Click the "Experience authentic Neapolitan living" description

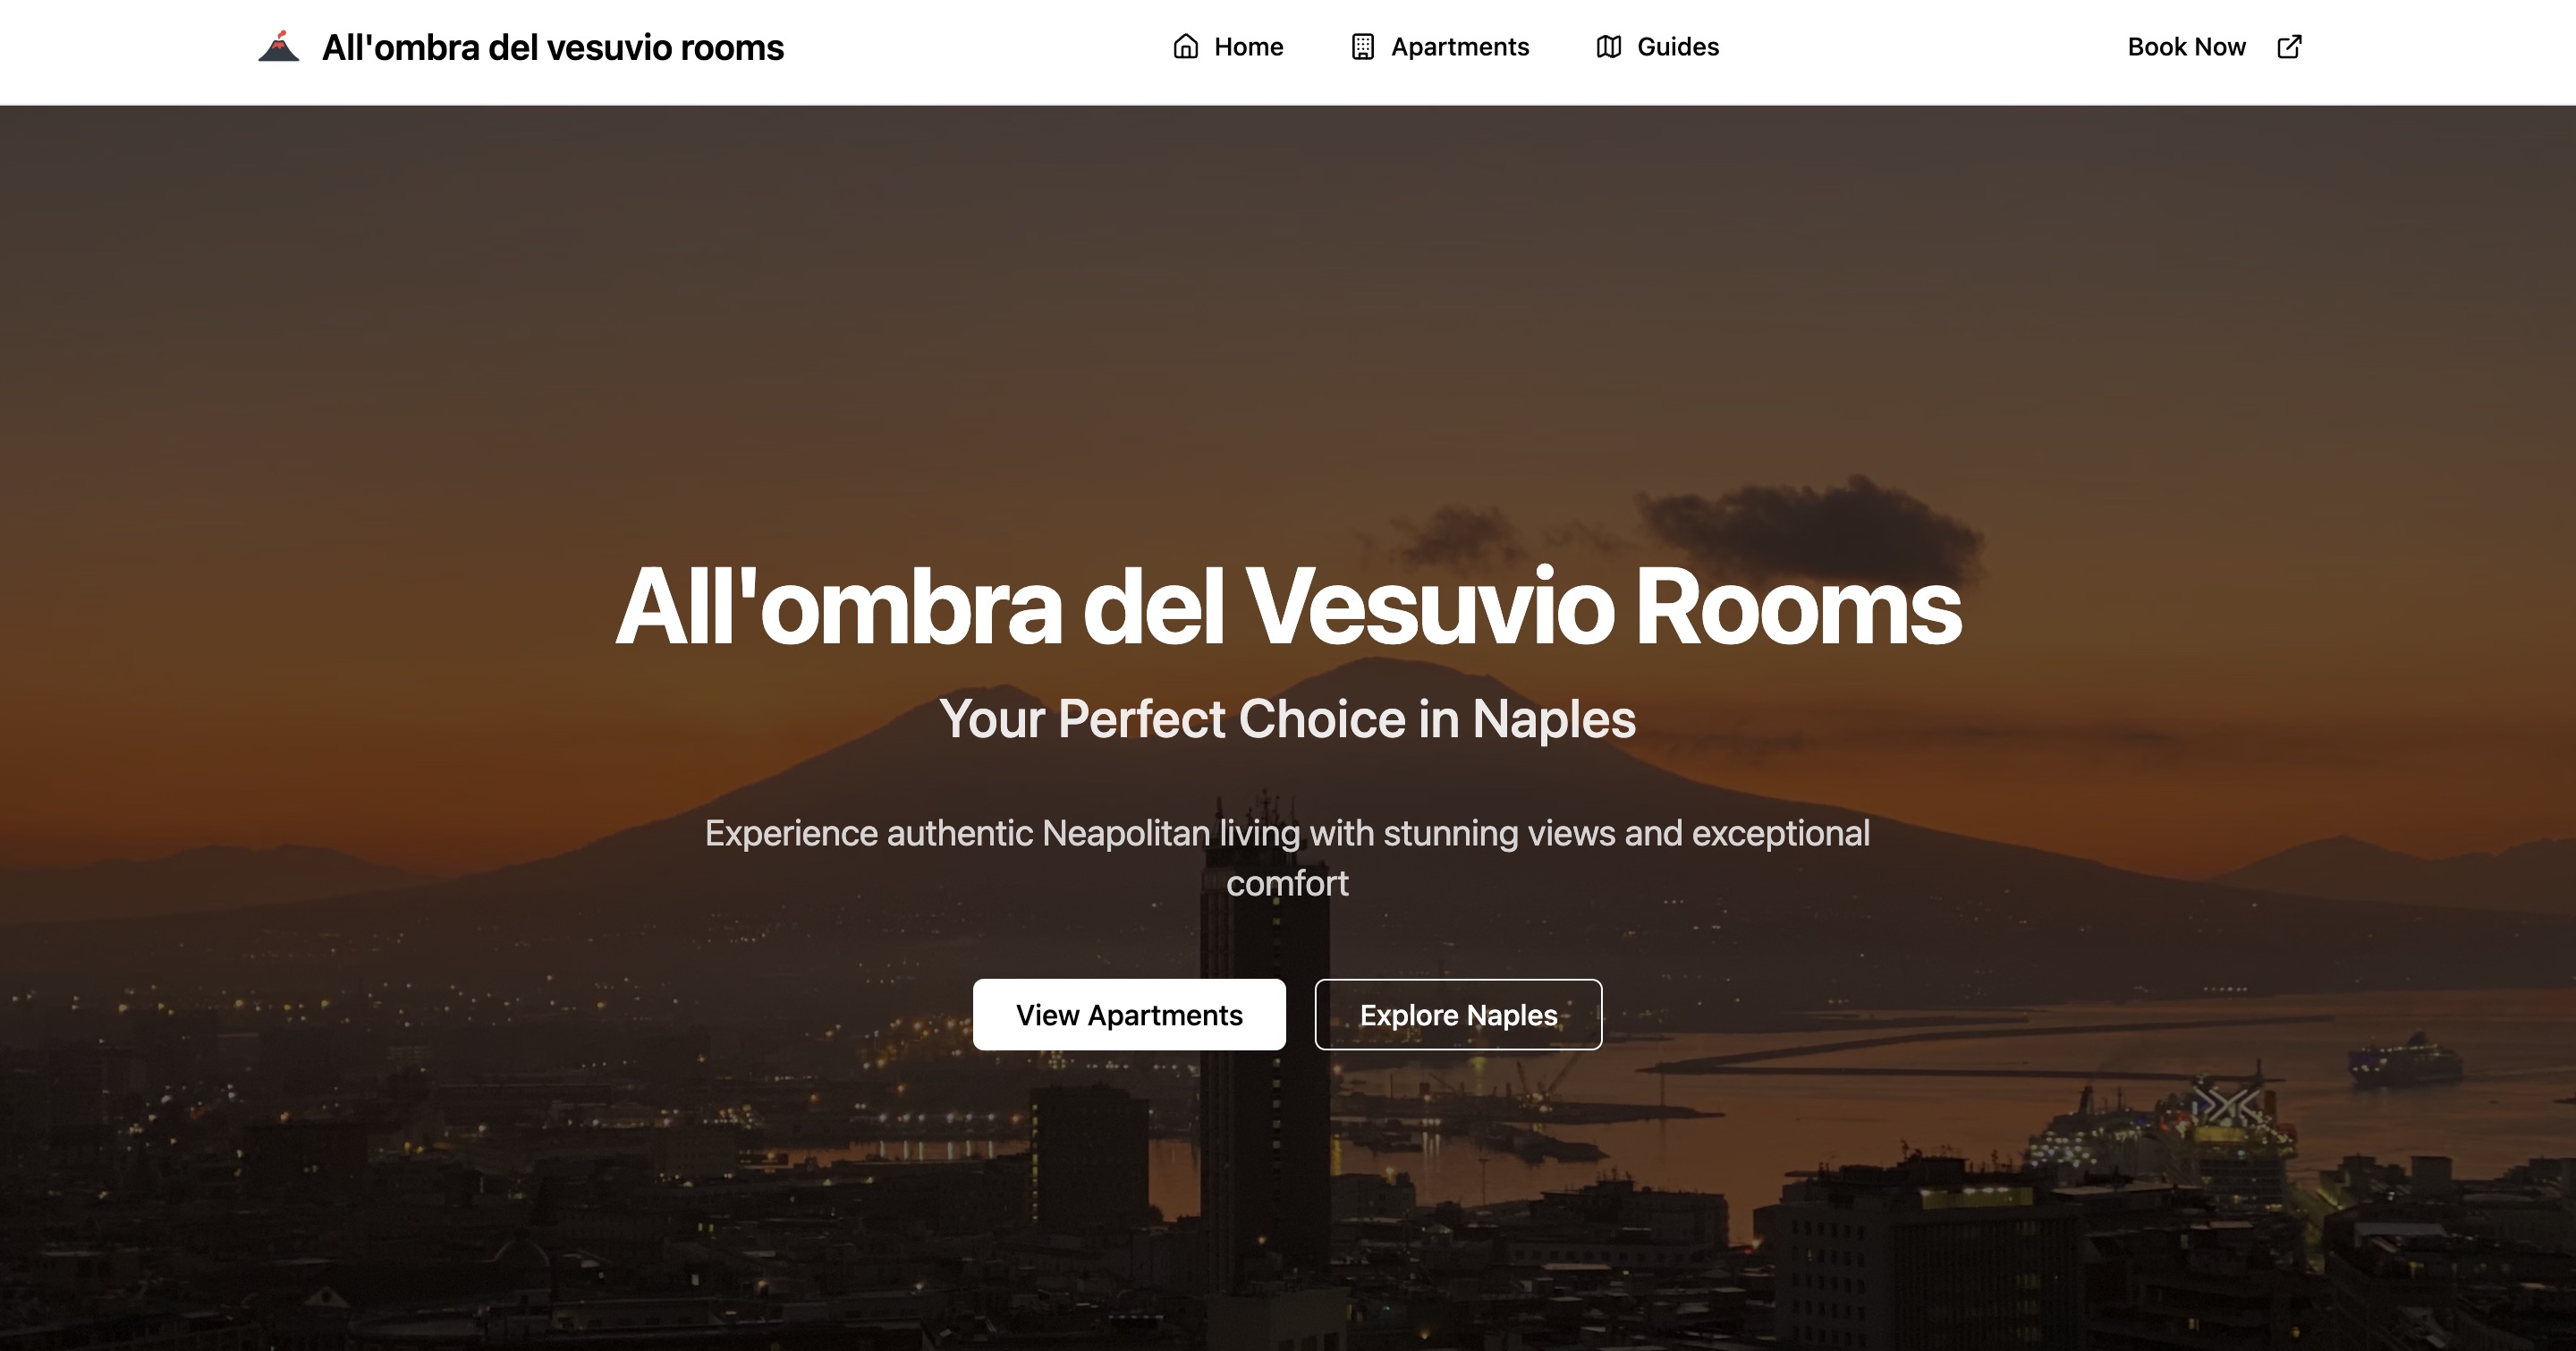click(x=1288, y=858)
